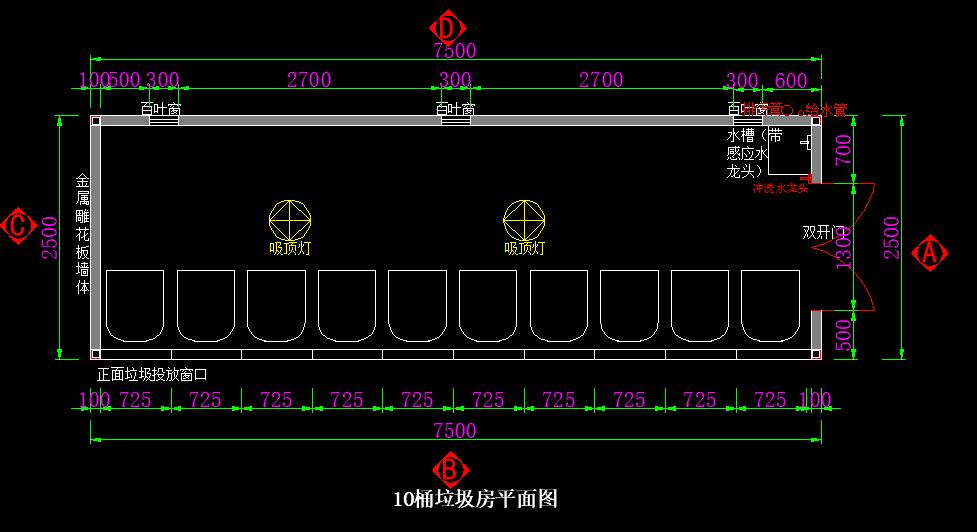Viewport: 977px width, 532px height.
Task: Select the red 冲洗水龙头 annotation
Action: pos(780,189)
